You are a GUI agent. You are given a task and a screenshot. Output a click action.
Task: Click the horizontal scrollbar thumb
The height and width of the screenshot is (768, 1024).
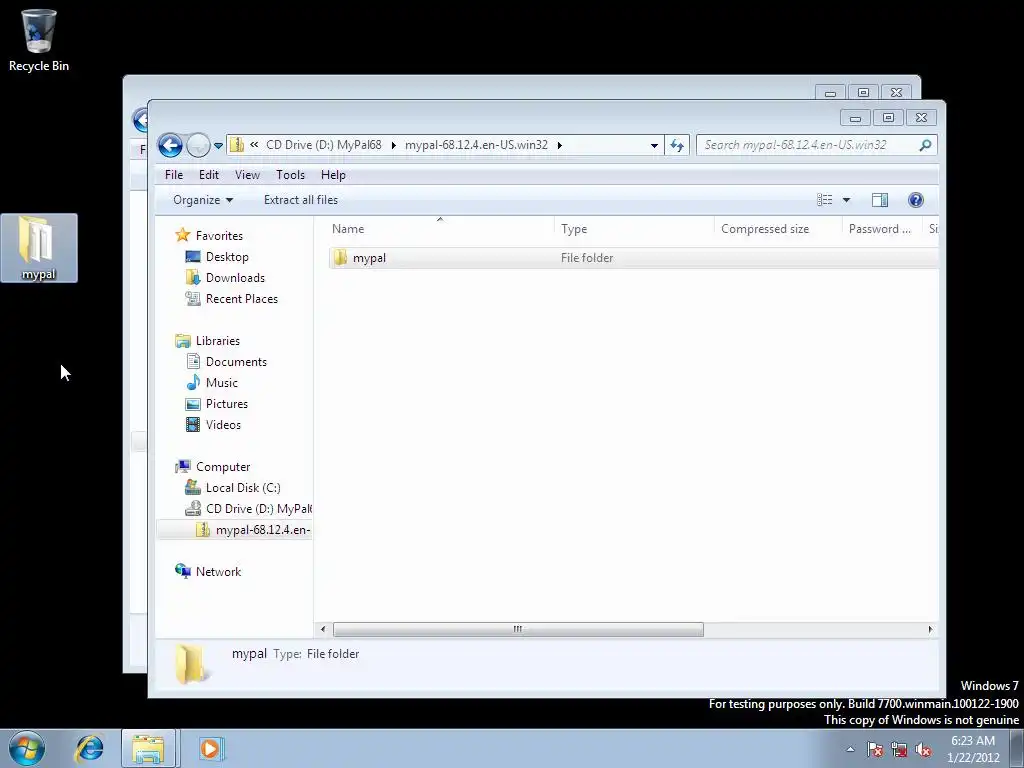[518, 630]
